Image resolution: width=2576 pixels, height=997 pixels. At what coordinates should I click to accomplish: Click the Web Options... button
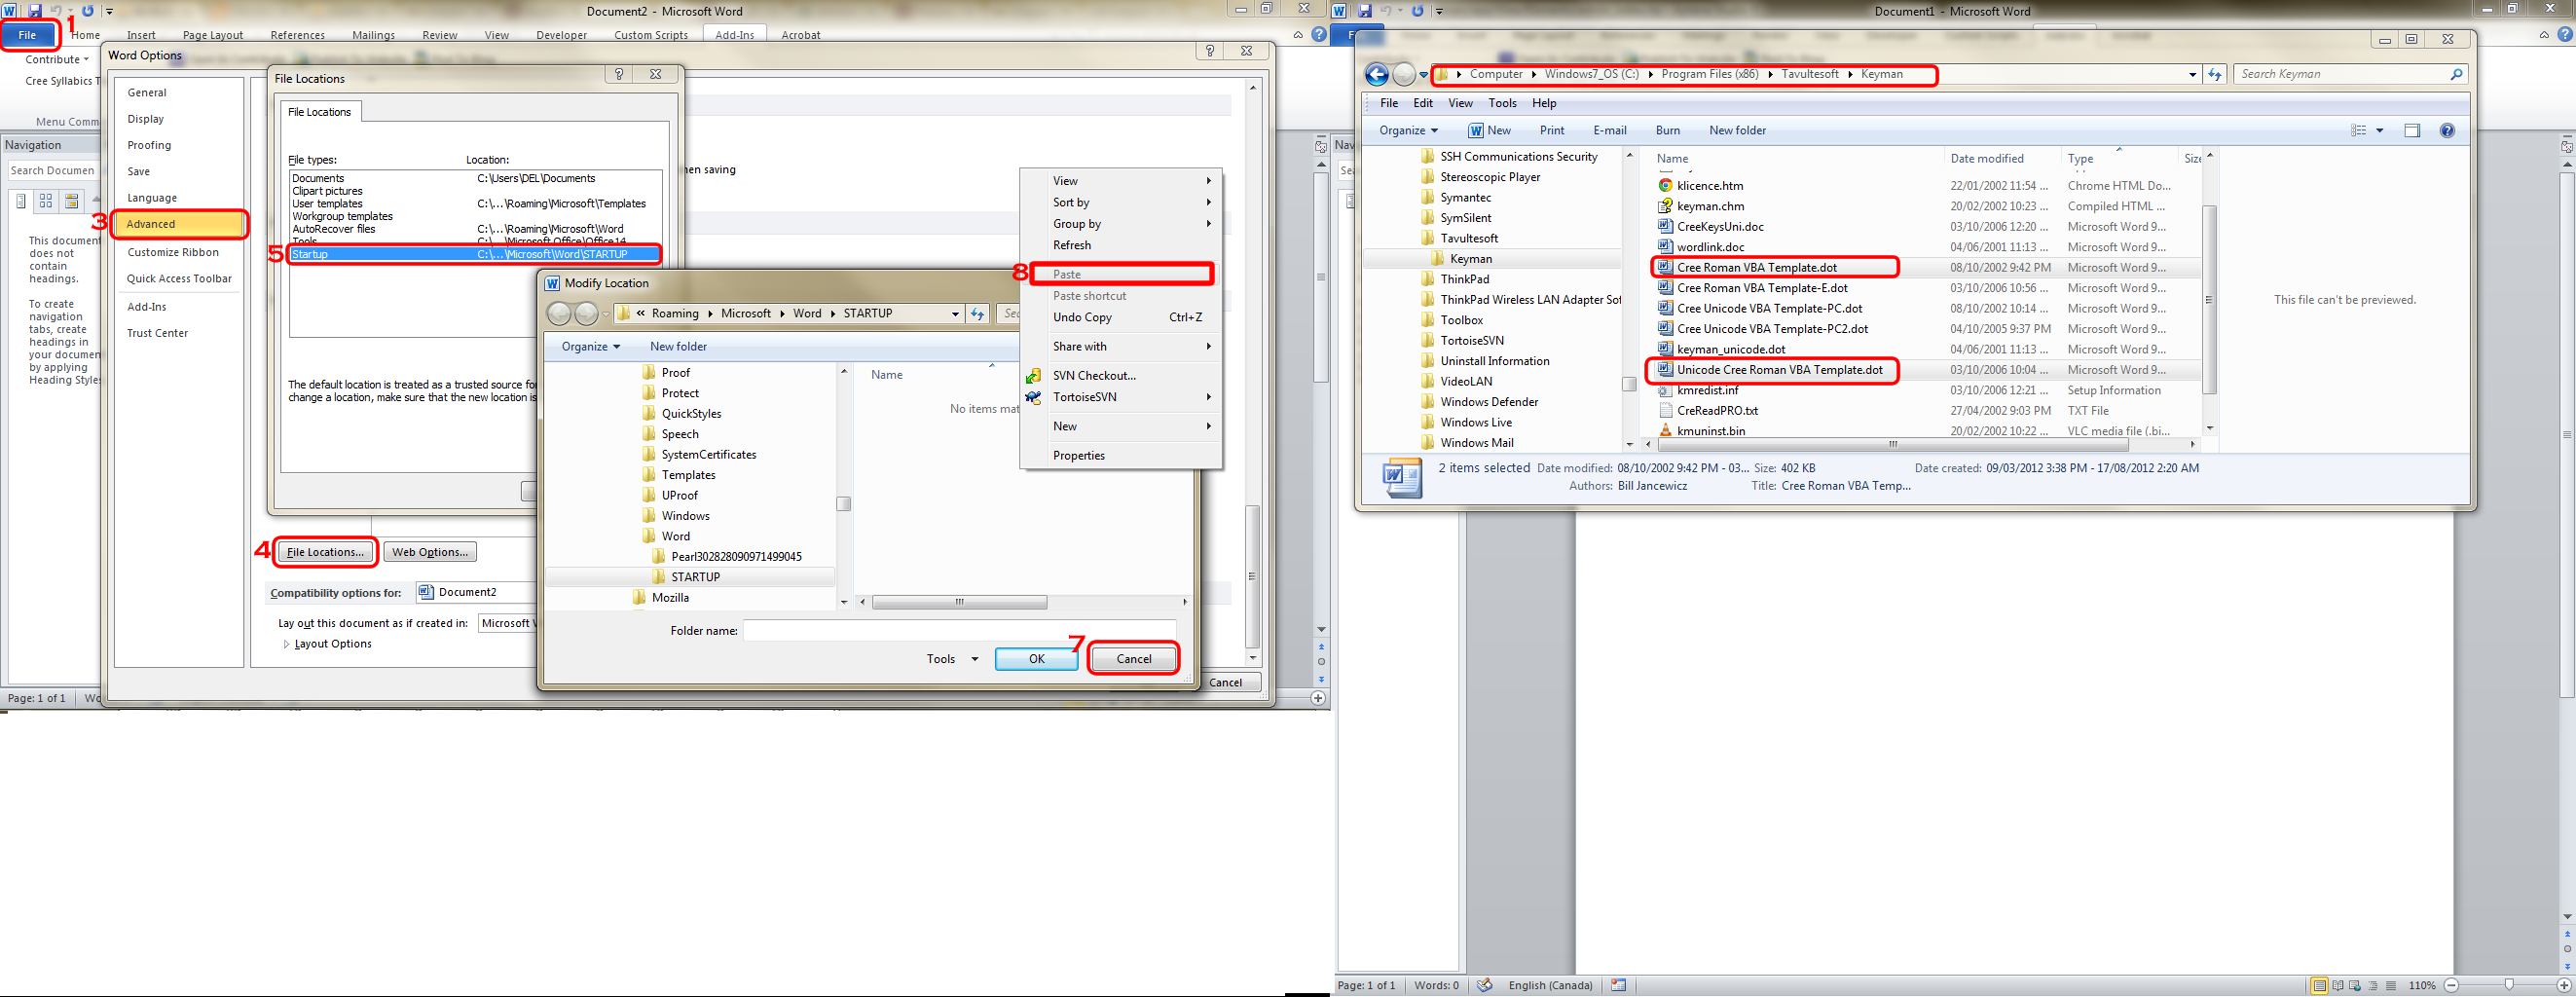point(430,552)
